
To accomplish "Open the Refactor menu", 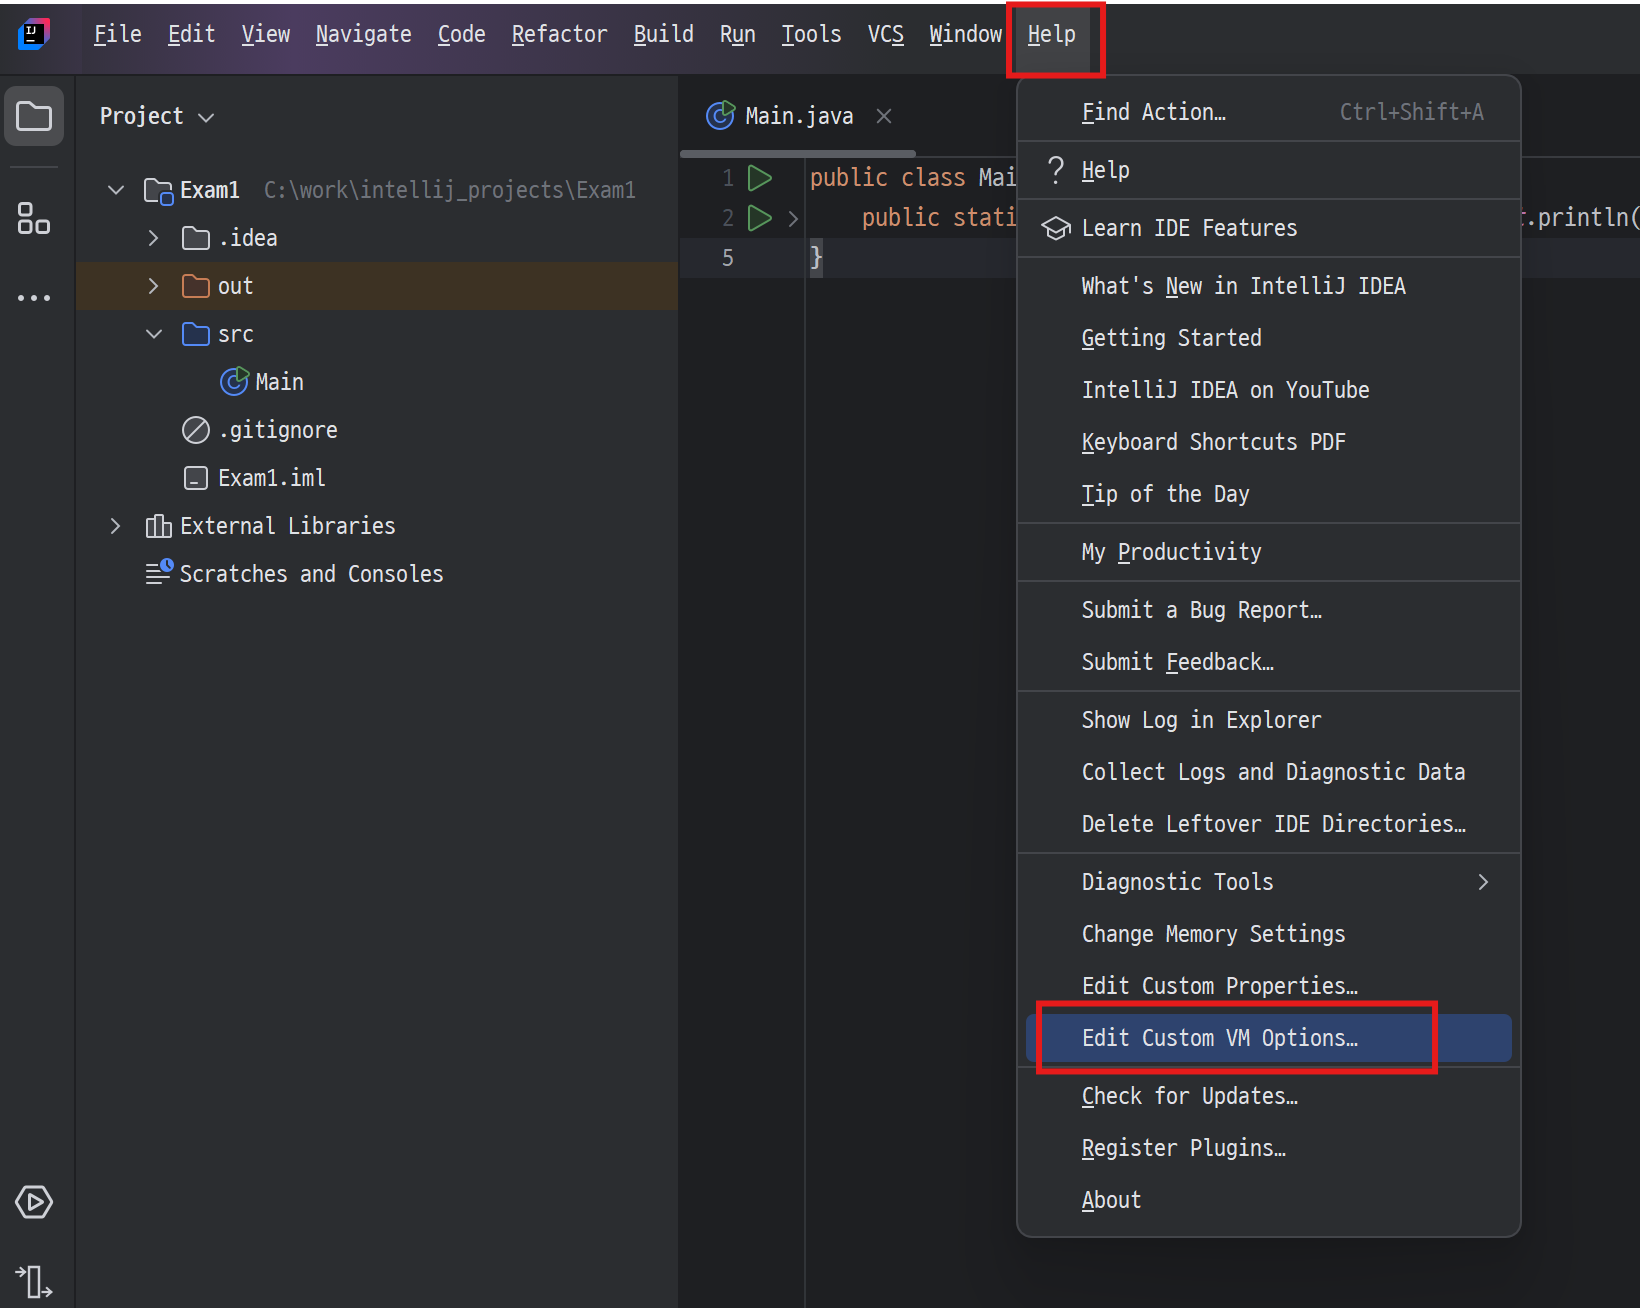I will 559,34.
